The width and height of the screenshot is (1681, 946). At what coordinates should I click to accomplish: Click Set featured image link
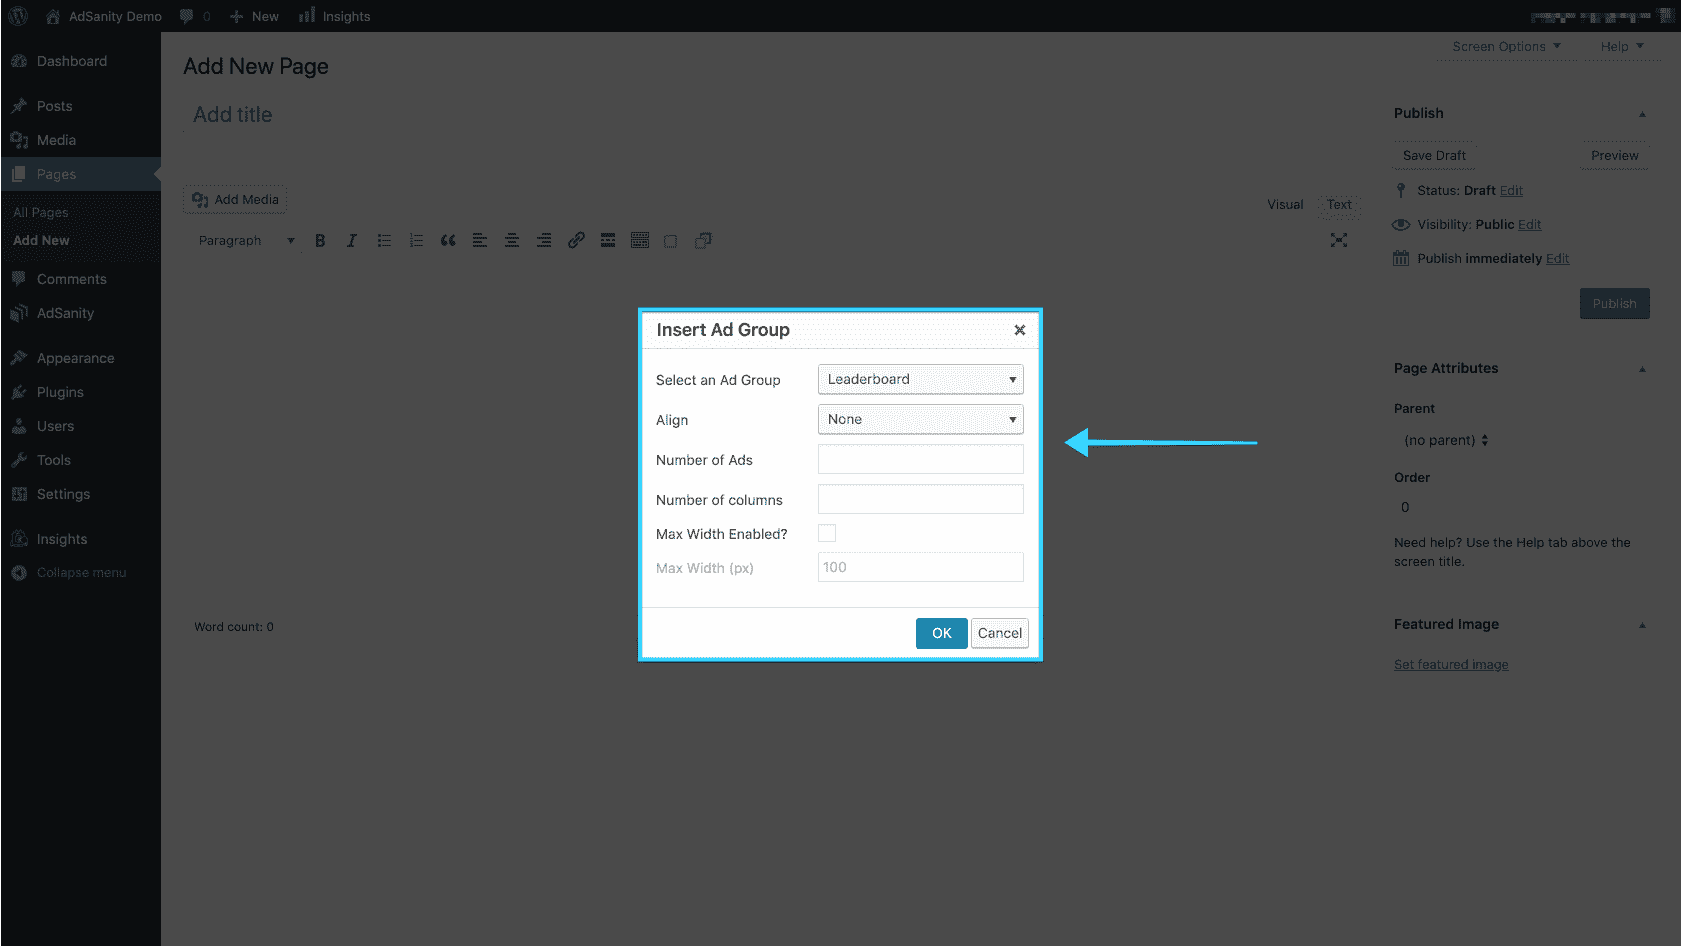point(1451,665)
